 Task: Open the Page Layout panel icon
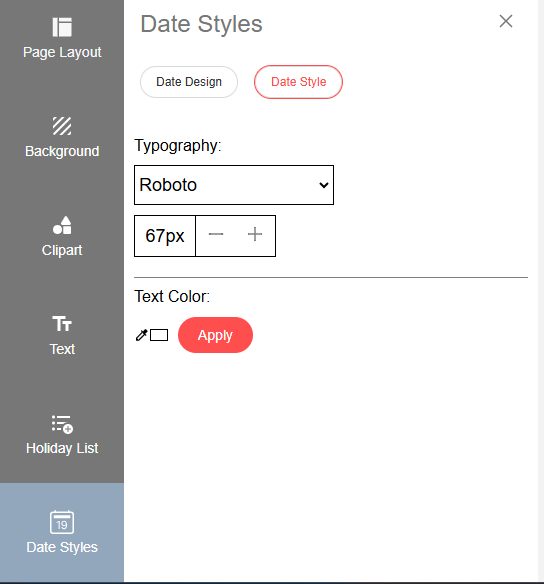[62, 27]
